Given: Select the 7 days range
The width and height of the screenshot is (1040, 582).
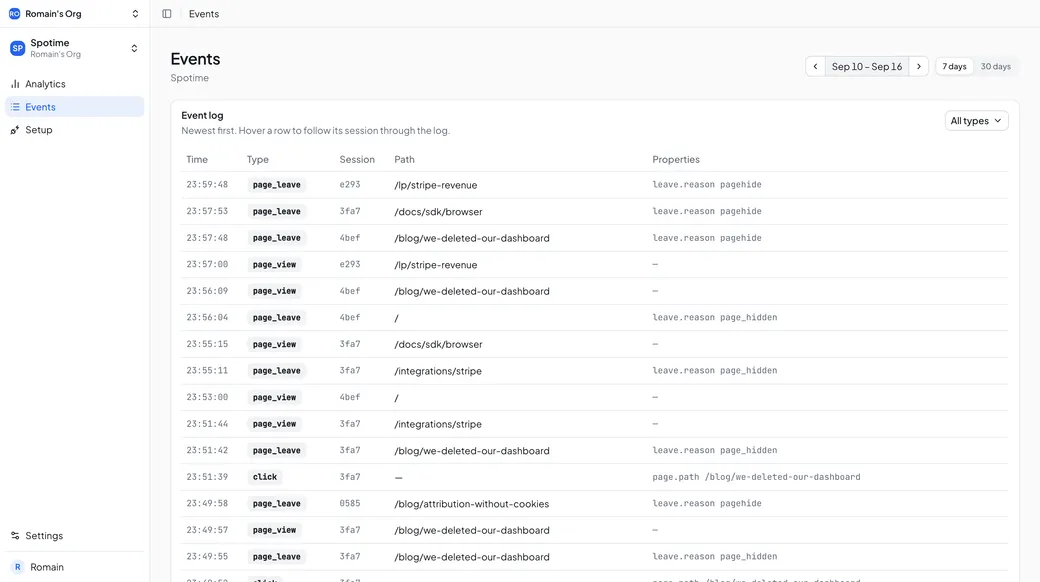Looking at the screenshot, I should tap(954, 66).
